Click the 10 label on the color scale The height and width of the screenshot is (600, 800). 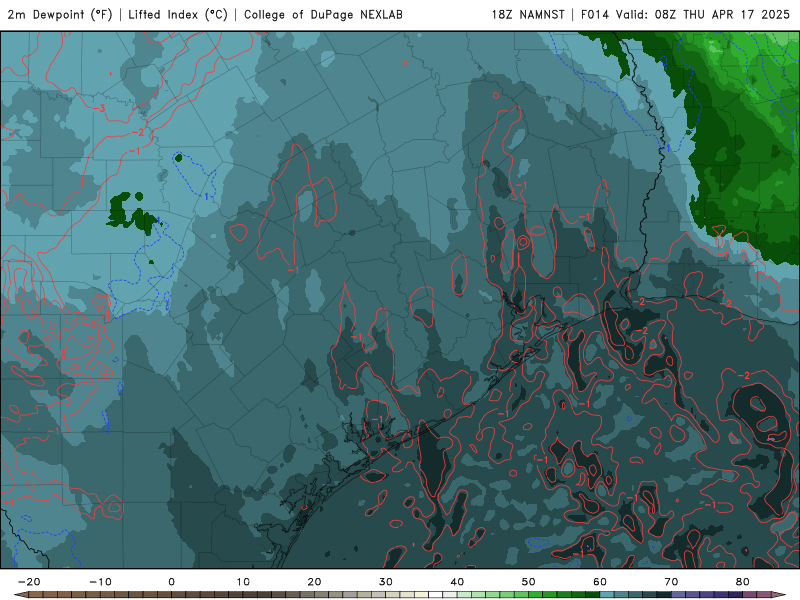pos(243,582)
